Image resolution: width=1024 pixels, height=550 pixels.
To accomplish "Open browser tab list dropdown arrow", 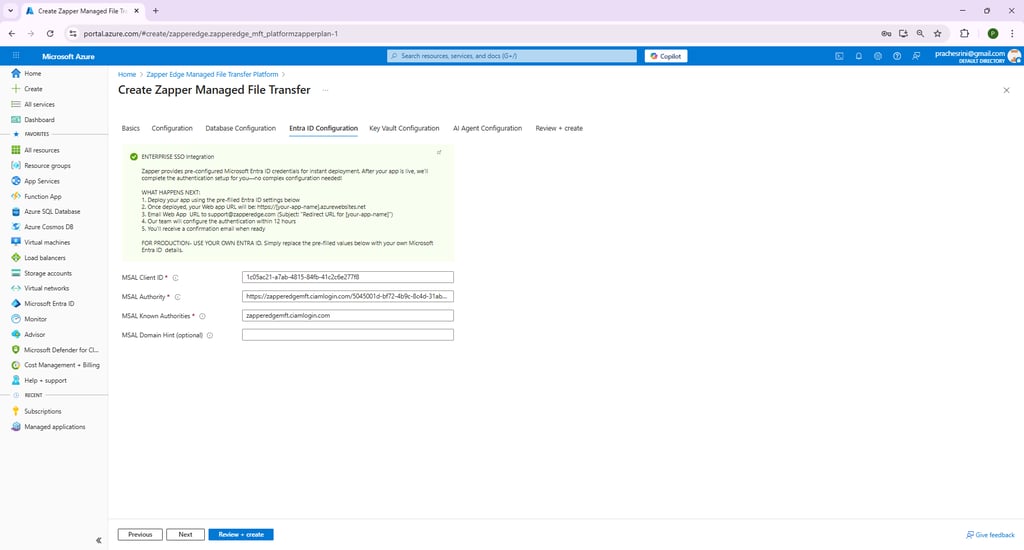I will point(10,11).
